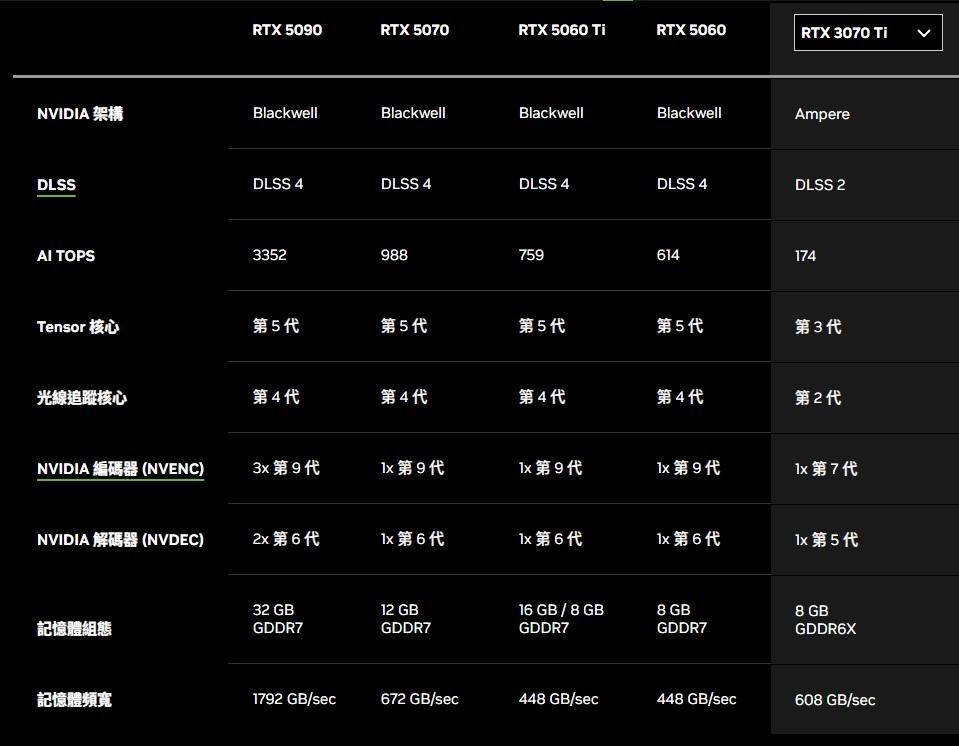Viewport: 959px width, 746px height.
Task: Click the 12 GB GDDR7 memory cell
Action: coord(405,619)
